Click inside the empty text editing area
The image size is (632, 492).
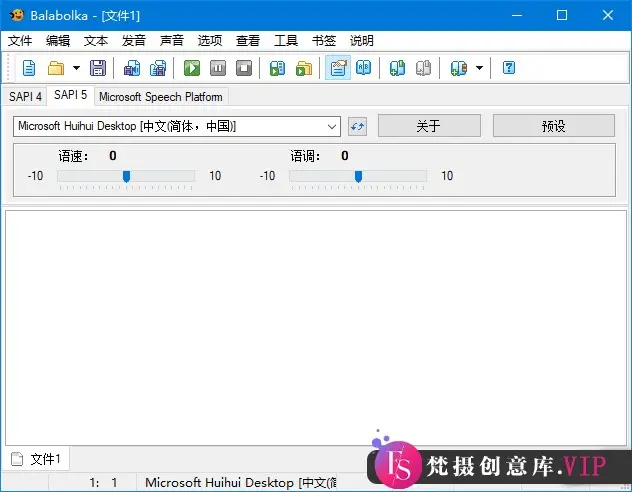pos(316,327)
